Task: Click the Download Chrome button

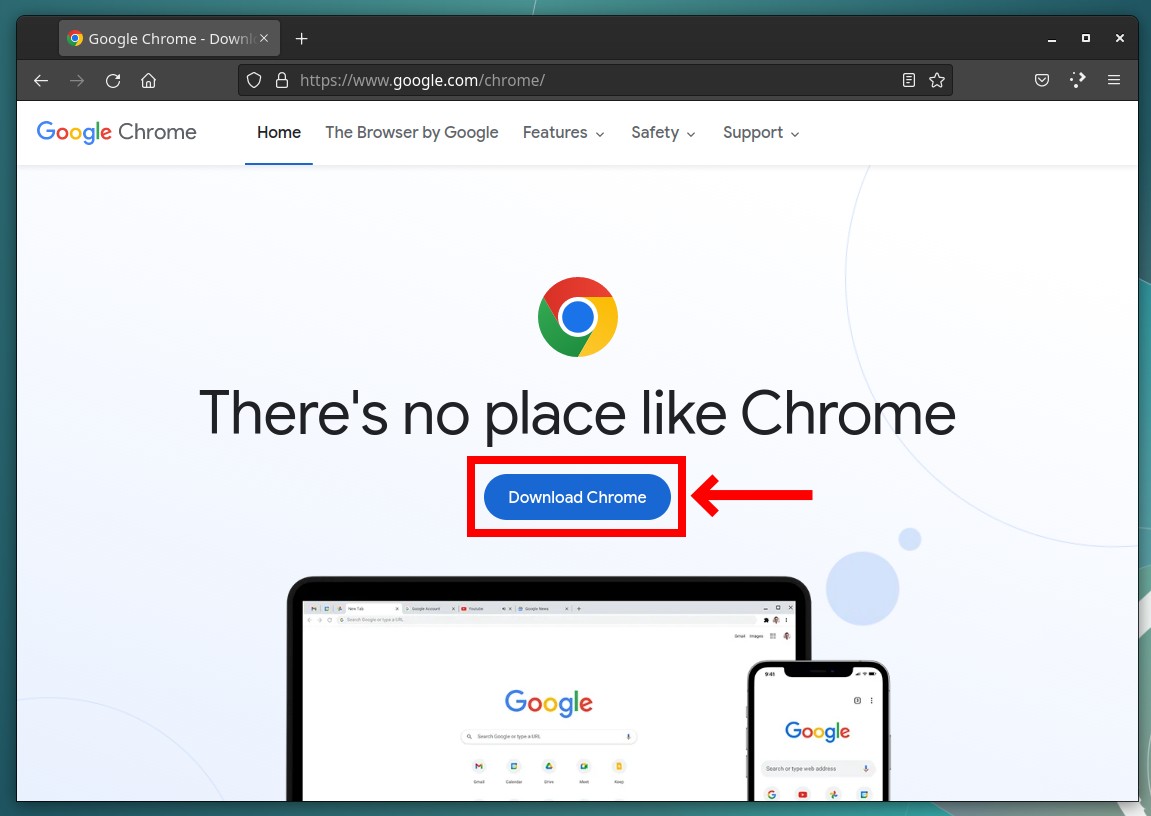Action: [x=577, y=498]
